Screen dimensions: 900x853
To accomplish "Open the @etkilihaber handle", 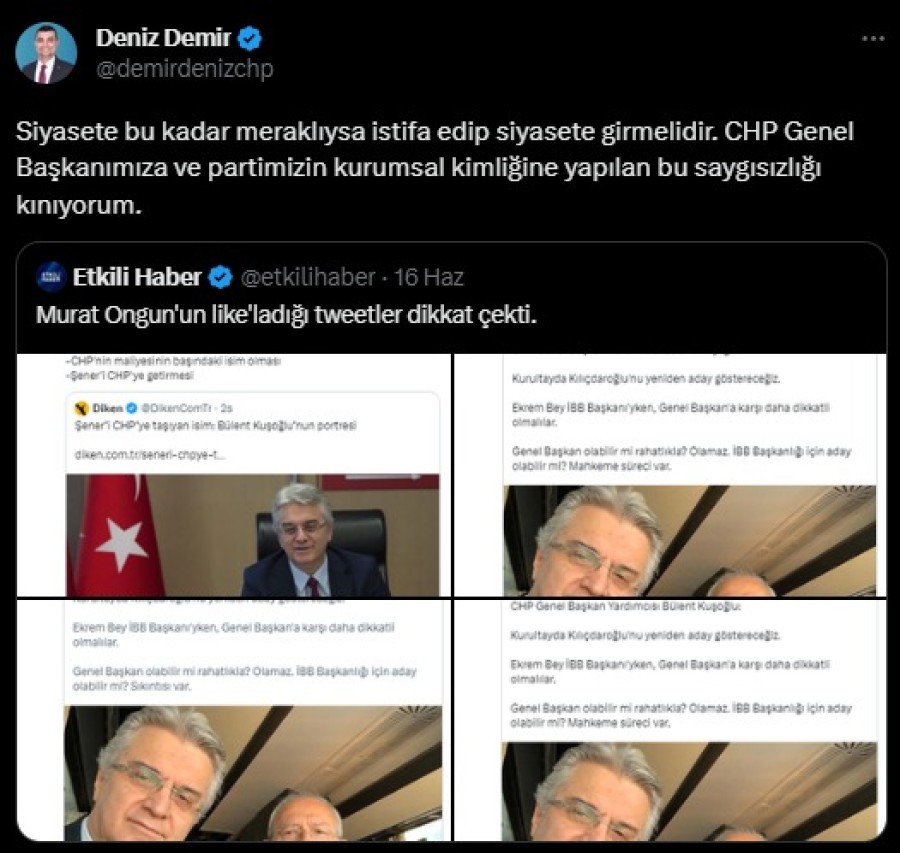I will pos(308,277).
